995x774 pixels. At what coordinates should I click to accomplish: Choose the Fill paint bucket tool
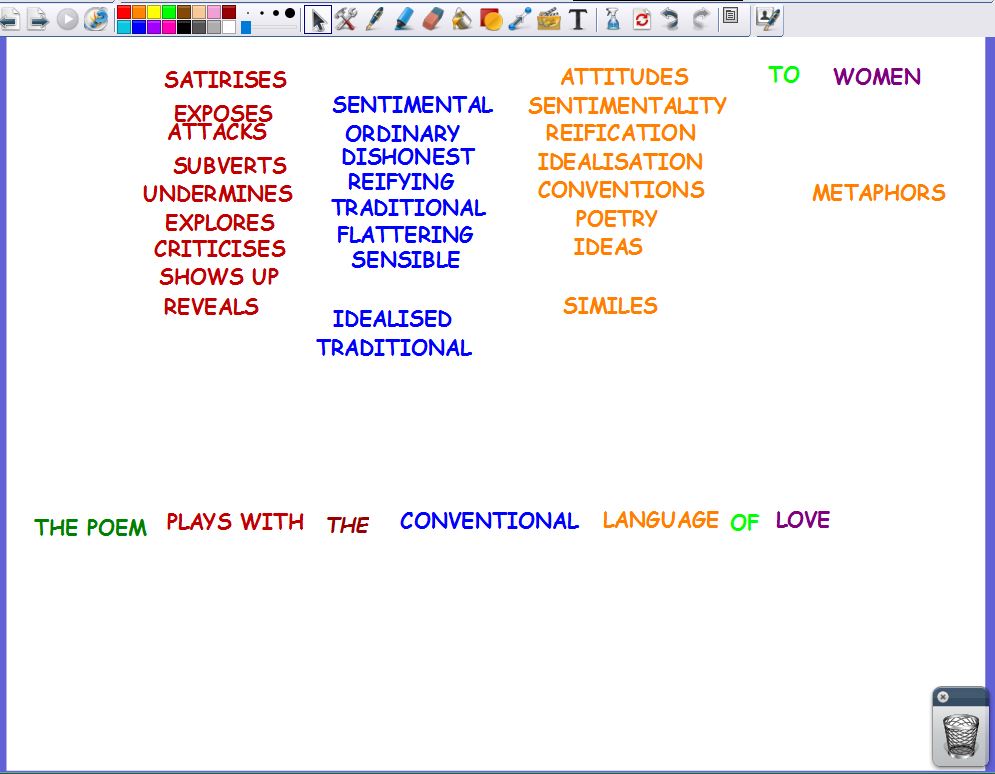point(461,19)
